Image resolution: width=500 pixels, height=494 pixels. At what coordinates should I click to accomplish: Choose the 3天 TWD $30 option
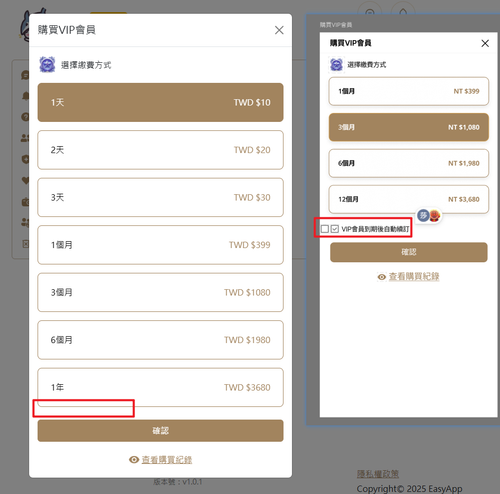tap(160, 197)
